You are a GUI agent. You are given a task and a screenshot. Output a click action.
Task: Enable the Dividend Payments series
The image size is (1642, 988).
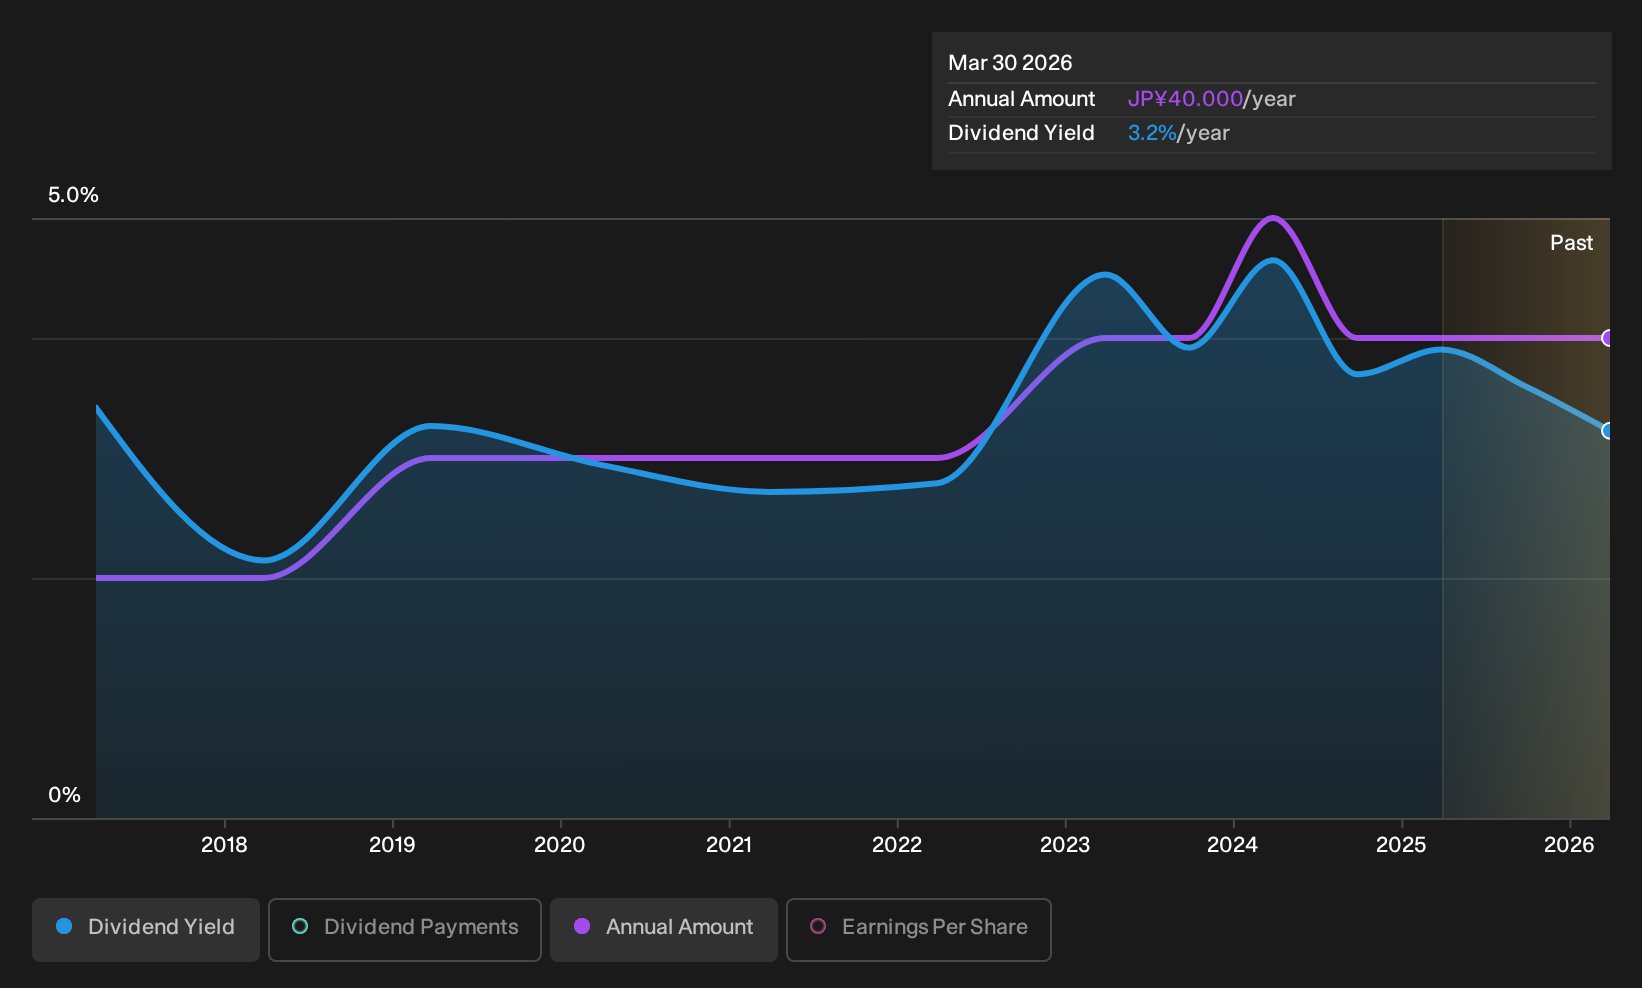405,930
